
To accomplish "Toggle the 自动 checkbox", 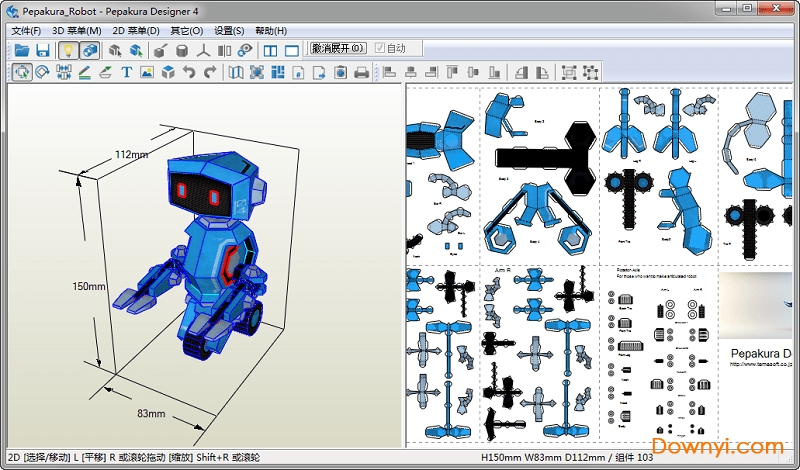I will point(380,48).
